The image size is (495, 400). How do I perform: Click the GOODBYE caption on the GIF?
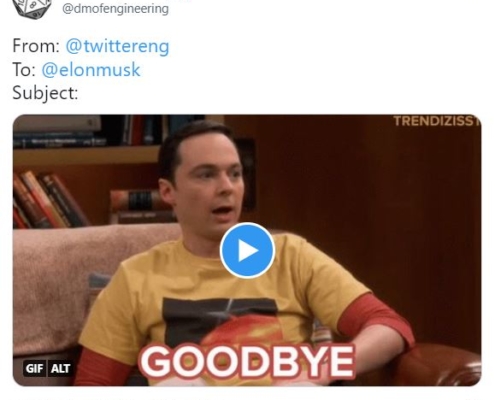[x=247, y=361]
